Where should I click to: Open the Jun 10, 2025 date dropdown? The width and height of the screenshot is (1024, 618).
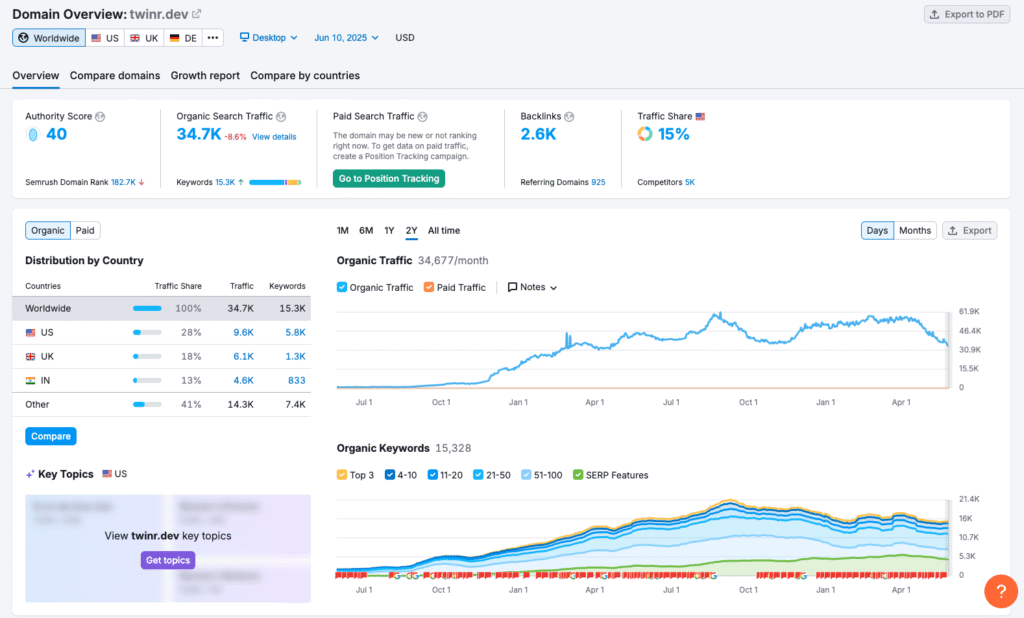click(x=346, y=38)
